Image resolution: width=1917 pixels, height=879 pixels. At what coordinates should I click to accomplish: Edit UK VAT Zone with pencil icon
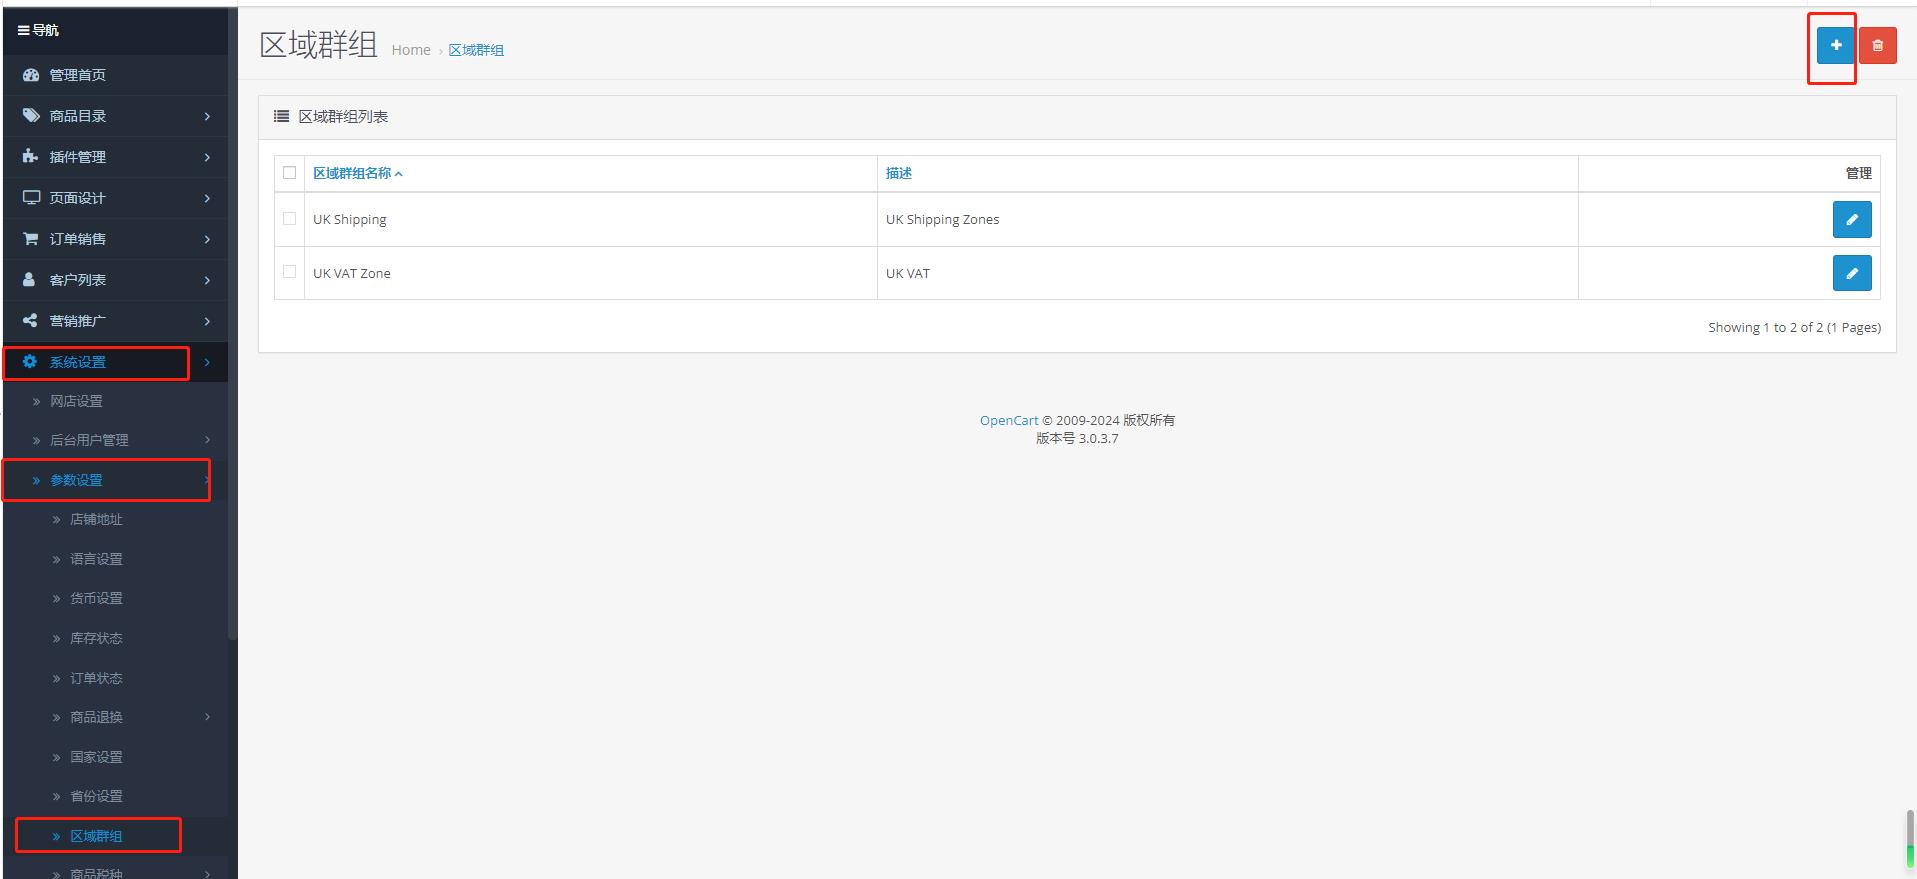pos(1851,273)
